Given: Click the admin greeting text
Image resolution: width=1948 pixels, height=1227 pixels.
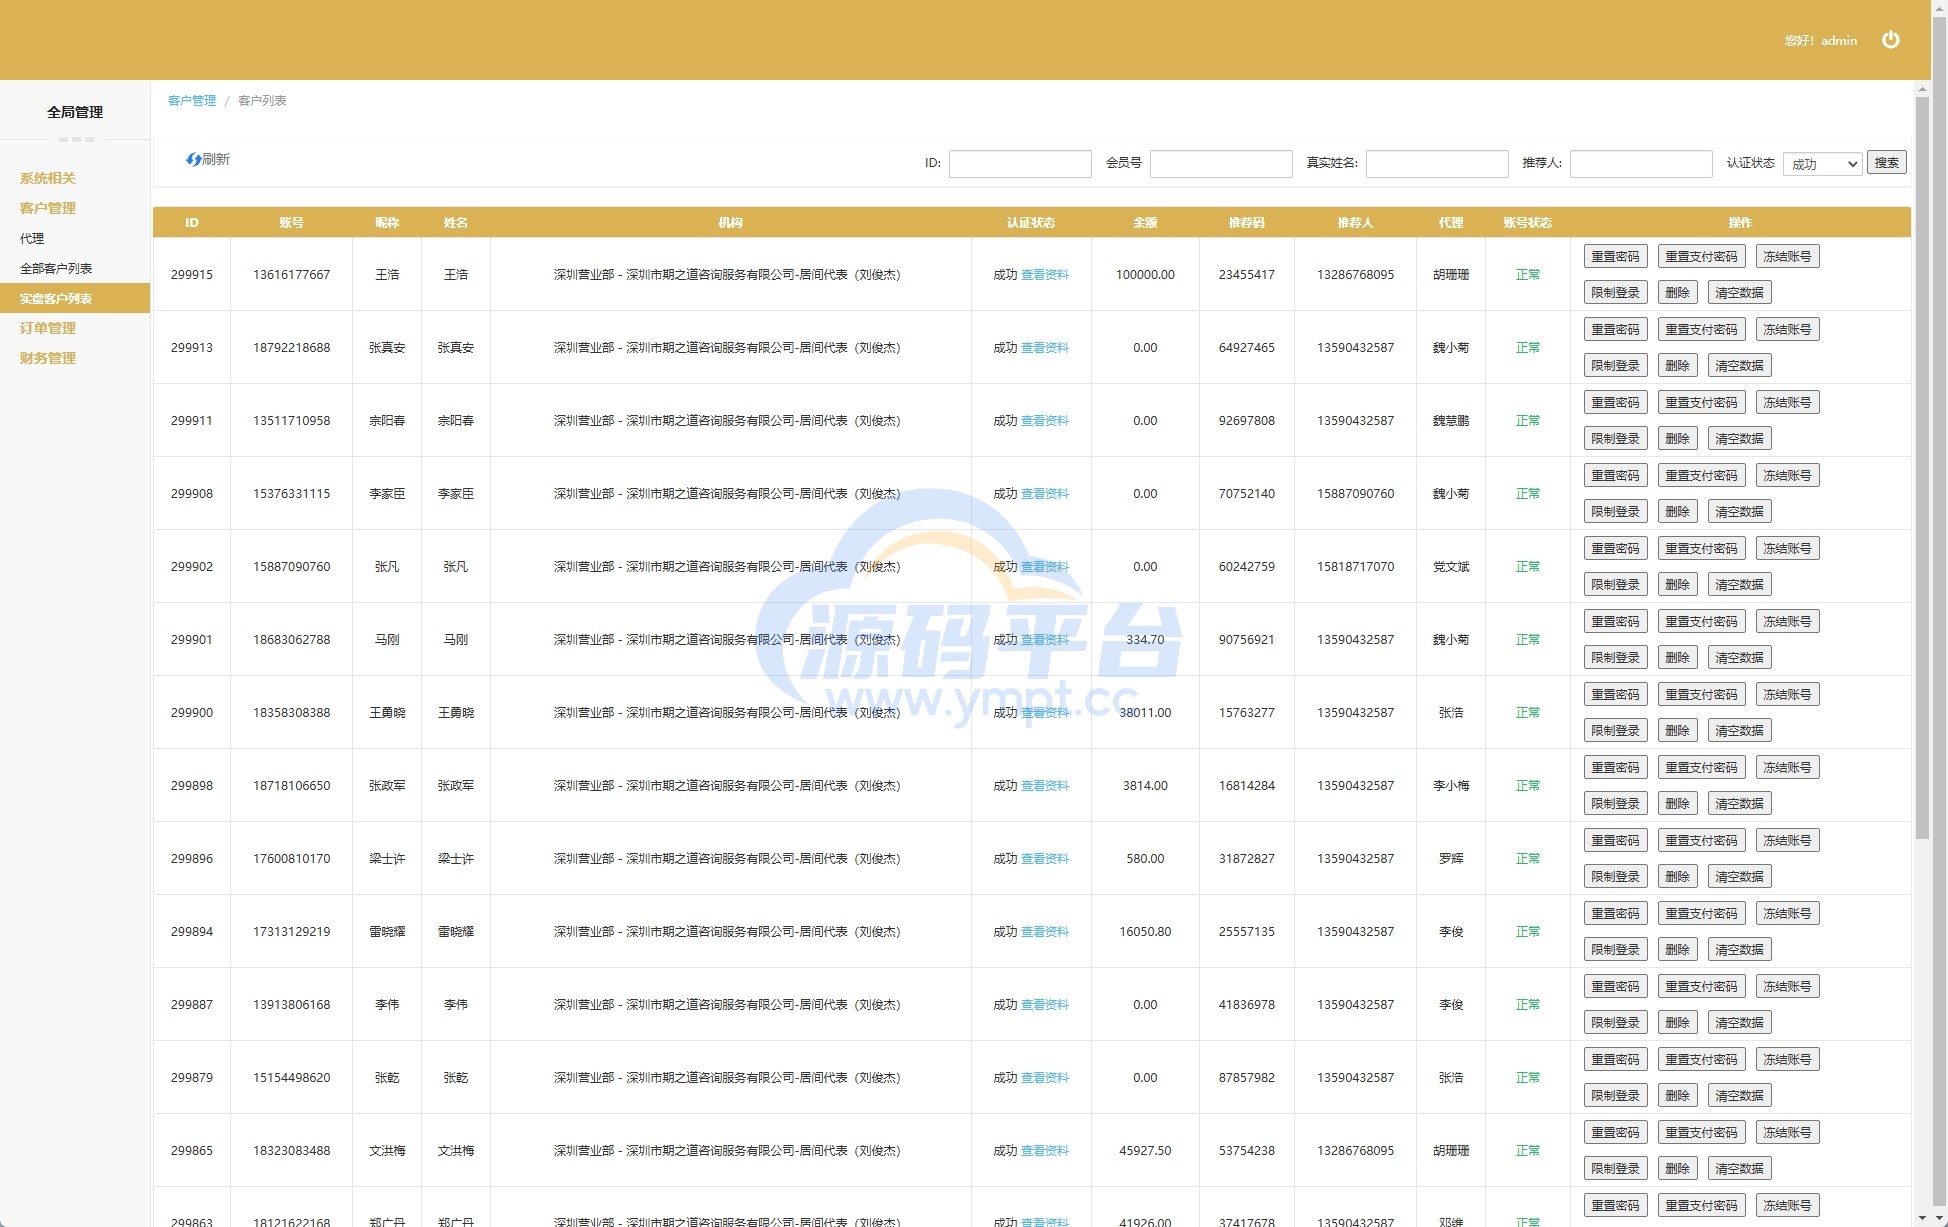Looking at the screenshot, I should pyautogui.click(x=1821, y=41).
